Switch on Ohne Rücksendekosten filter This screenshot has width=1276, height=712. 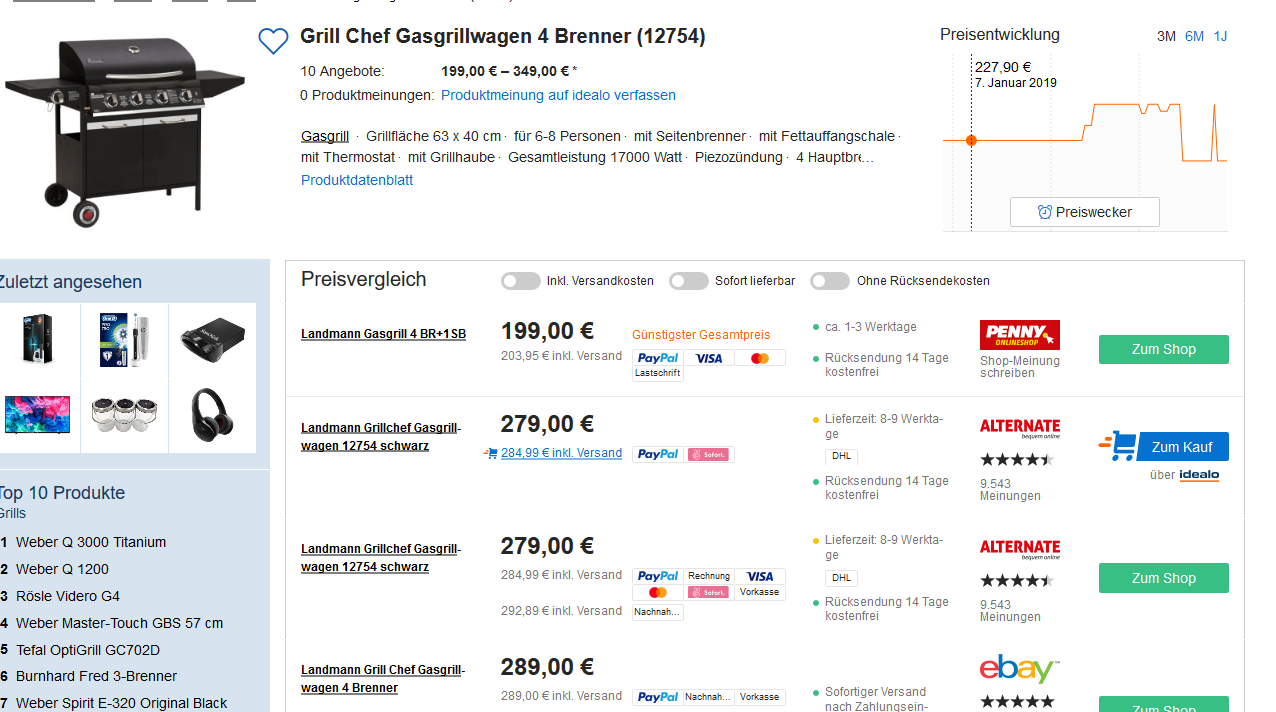pos(830,281)
